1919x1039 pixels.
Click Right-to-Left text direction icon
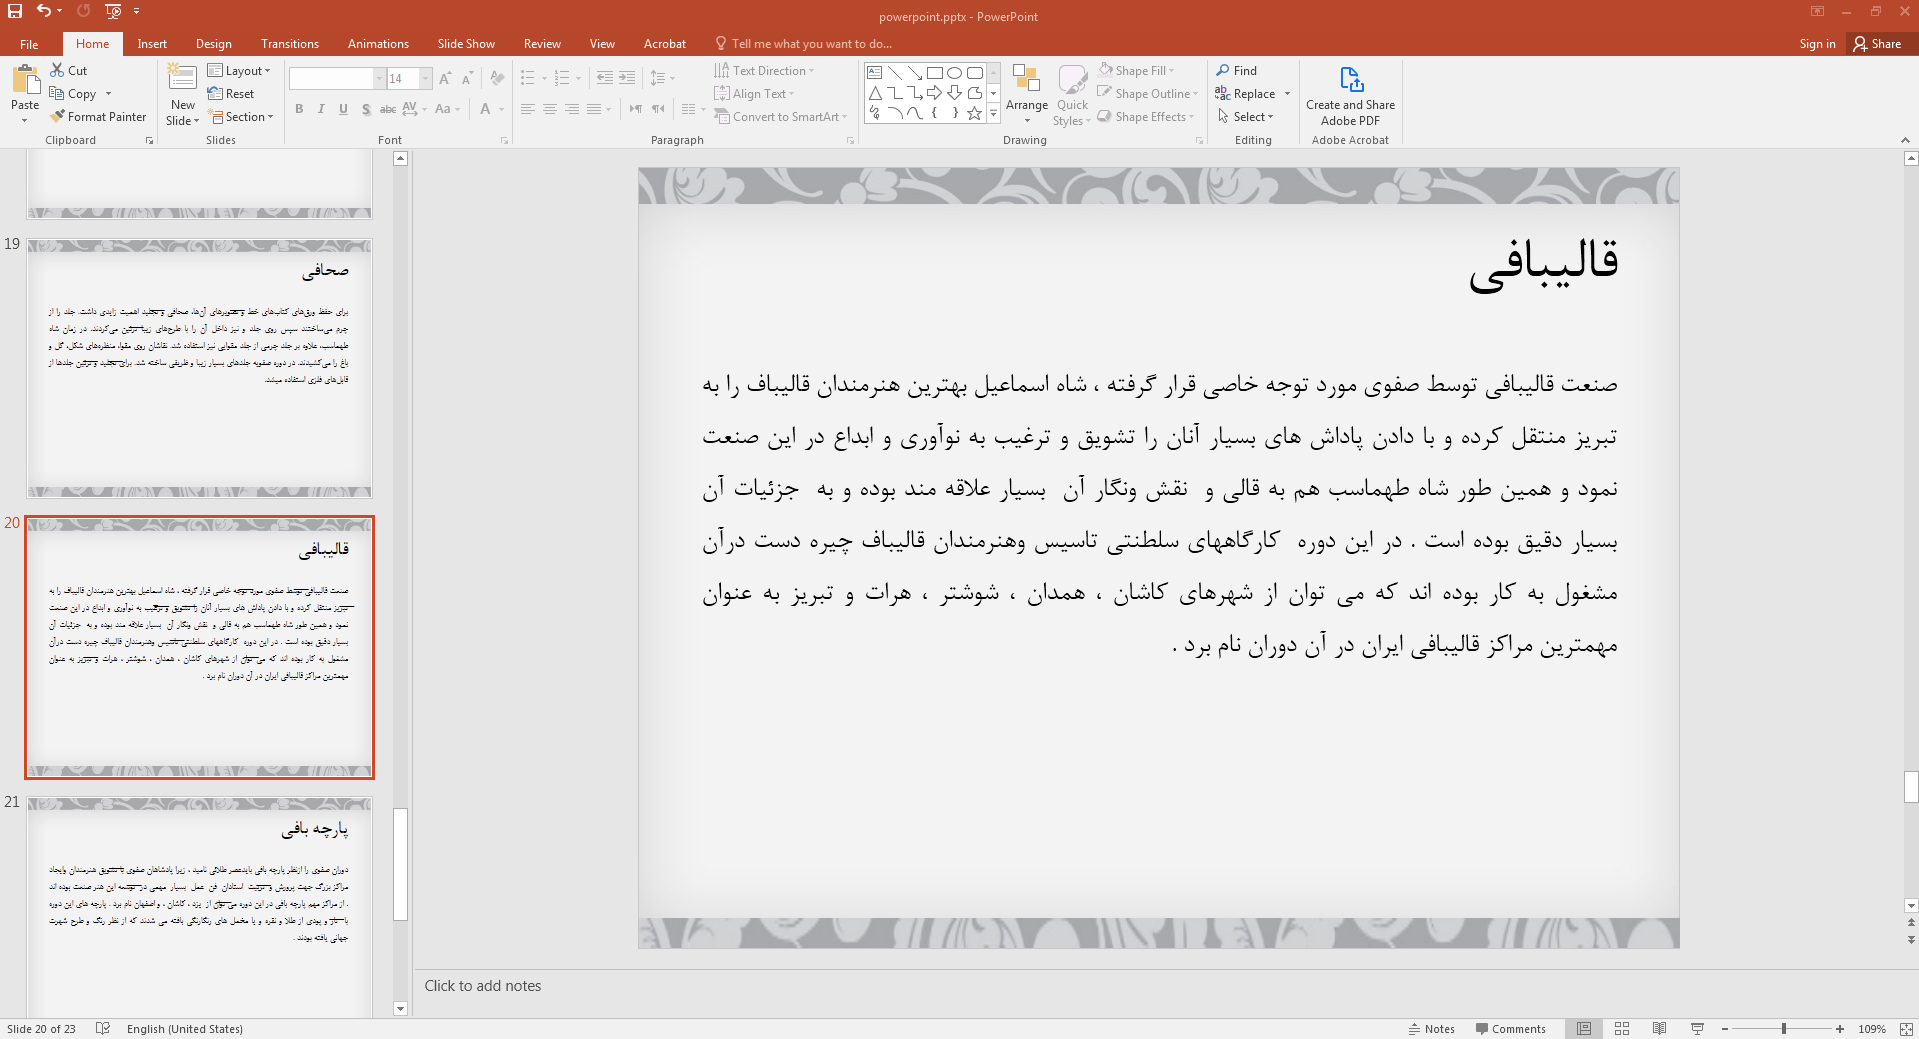point(658,109)
